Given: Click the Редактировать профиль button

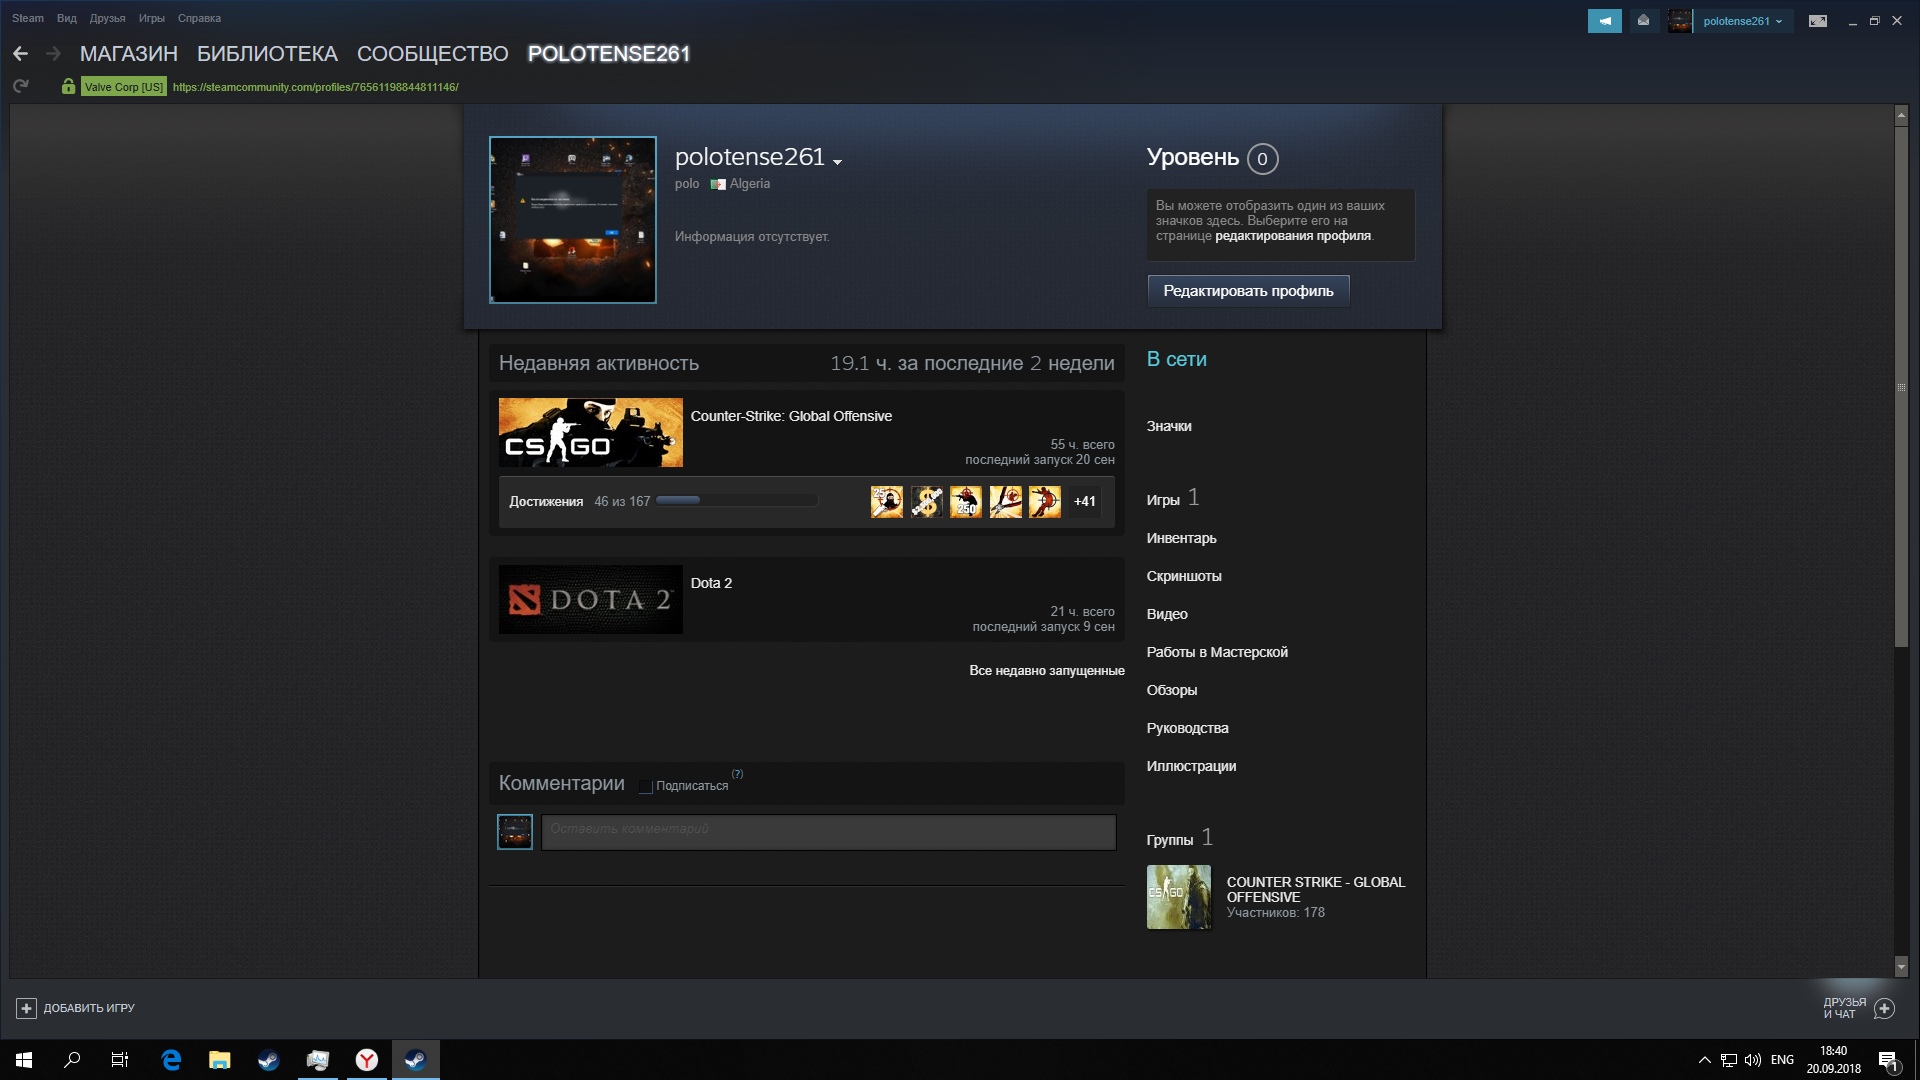Looking at the screenshot, I should tap(1248, 291).
